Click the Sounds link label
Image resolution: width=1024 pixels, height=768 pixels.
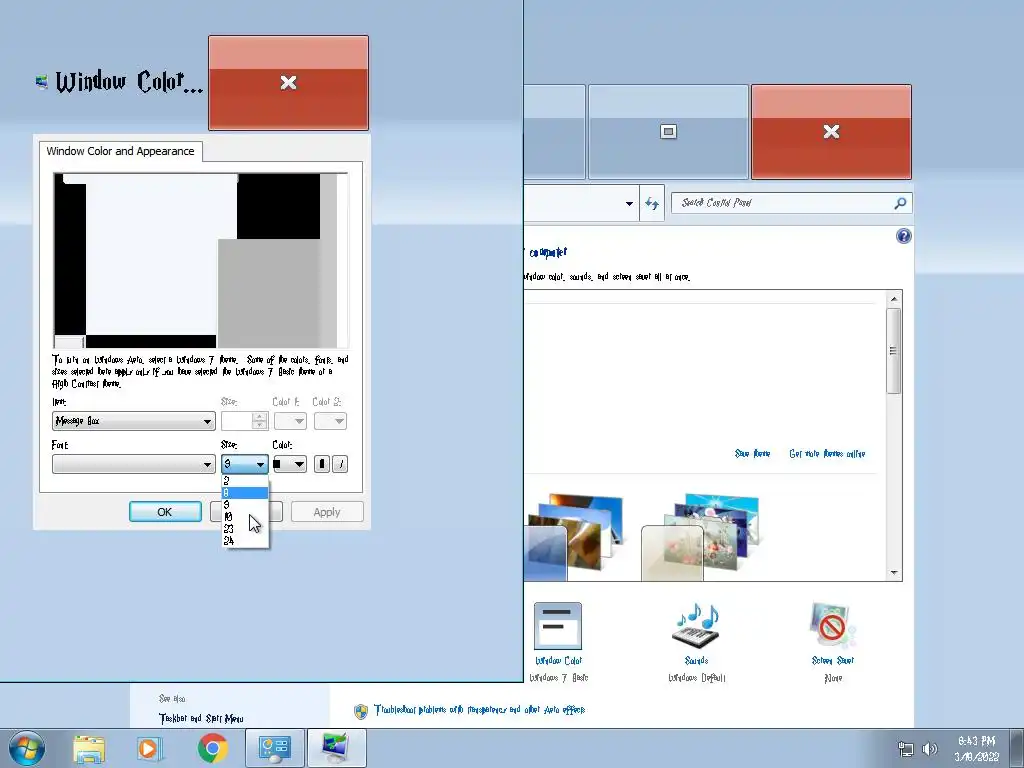[697, 661]
